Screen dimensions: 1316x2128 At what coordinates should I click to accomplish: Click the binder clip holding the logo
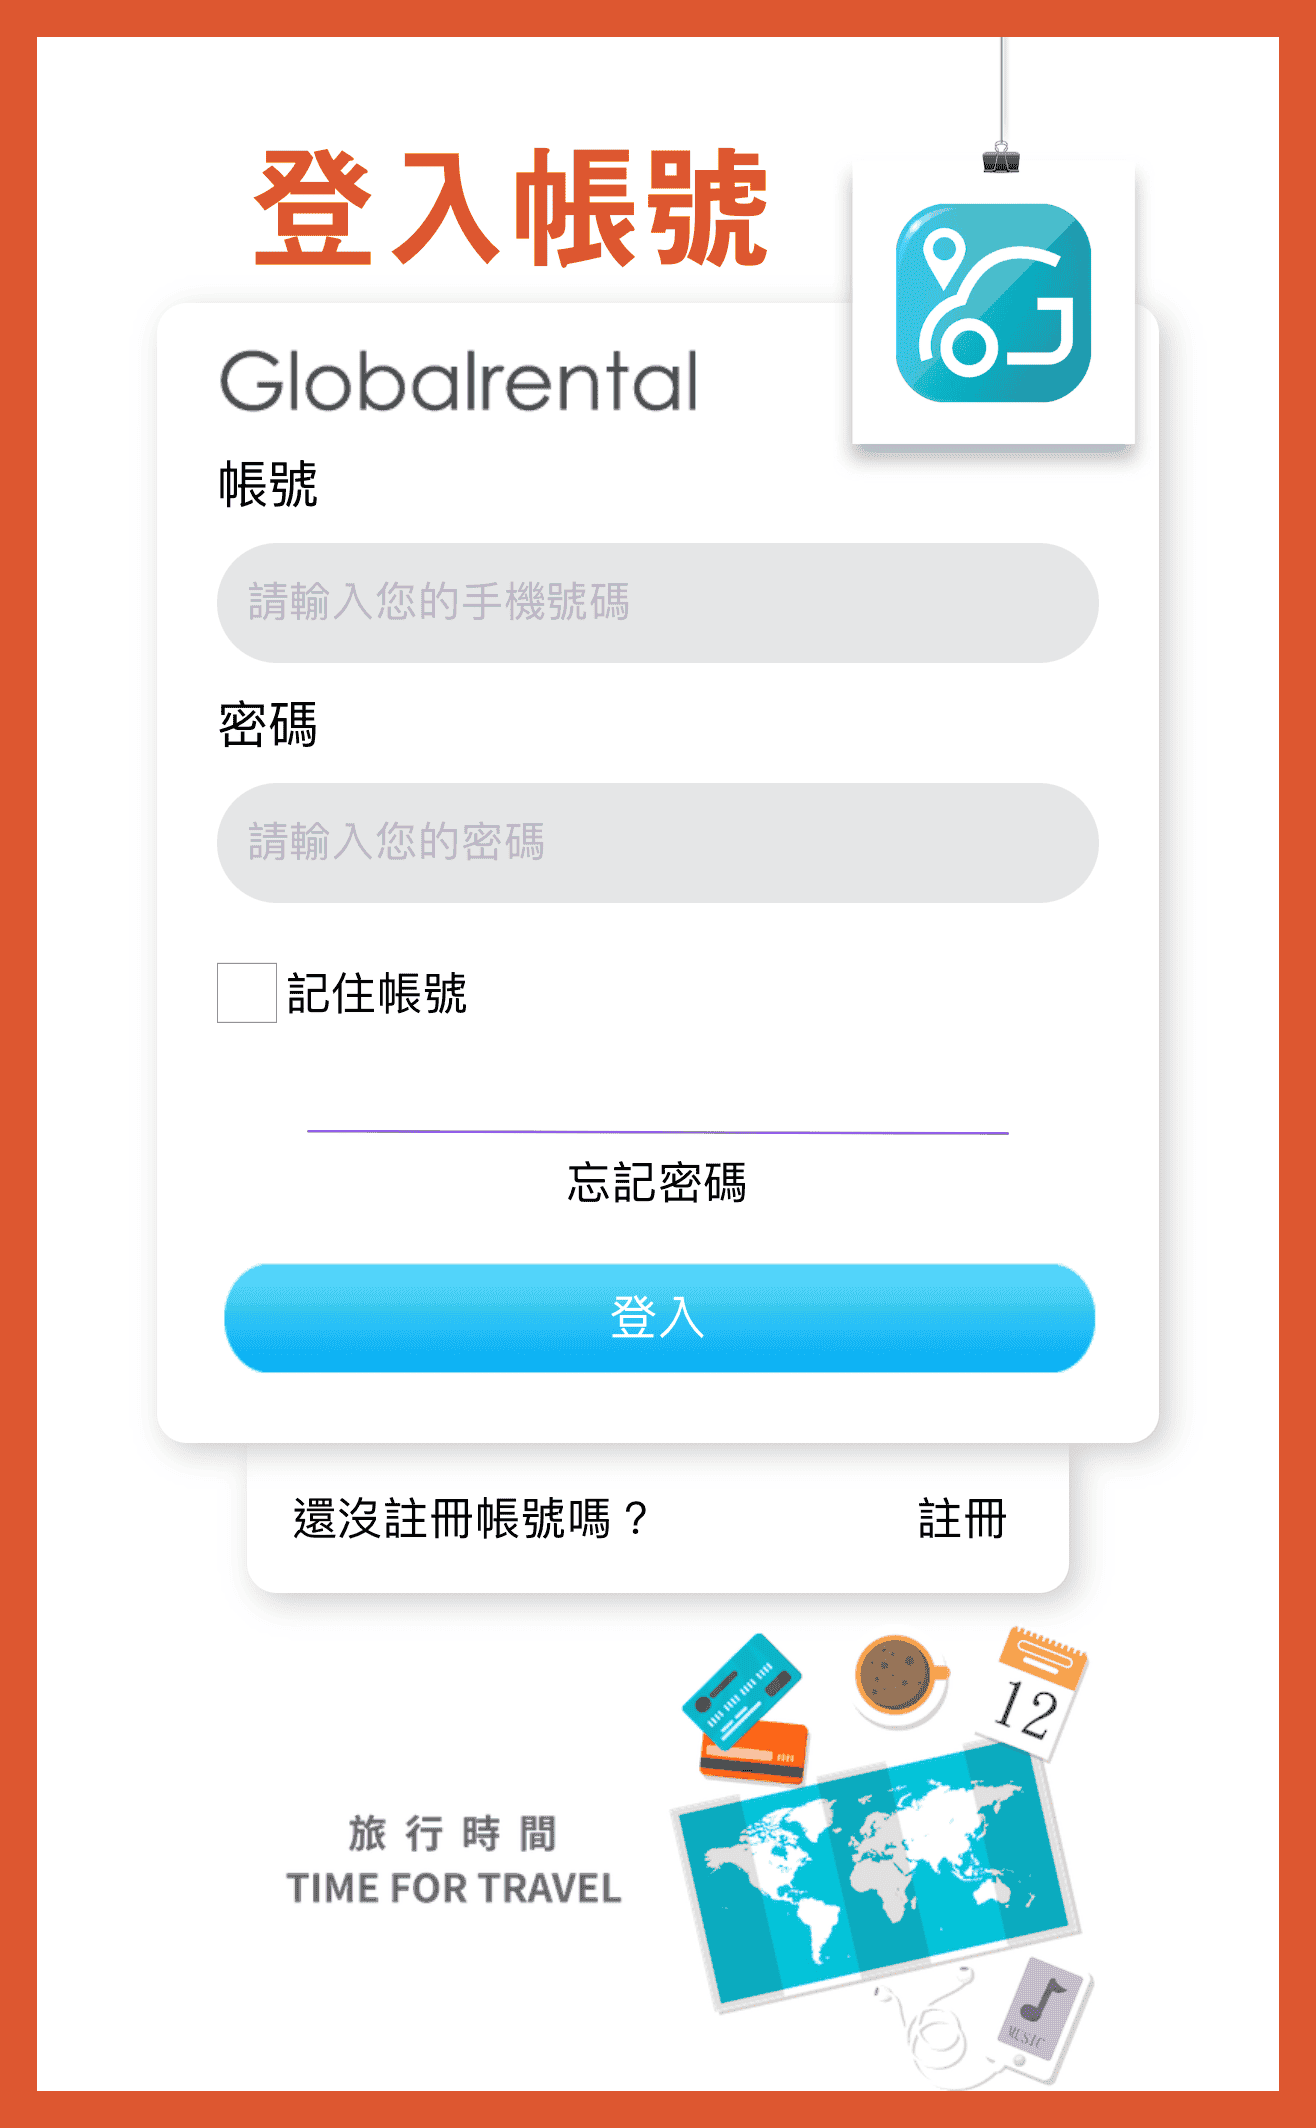(x=1001, y=159)
